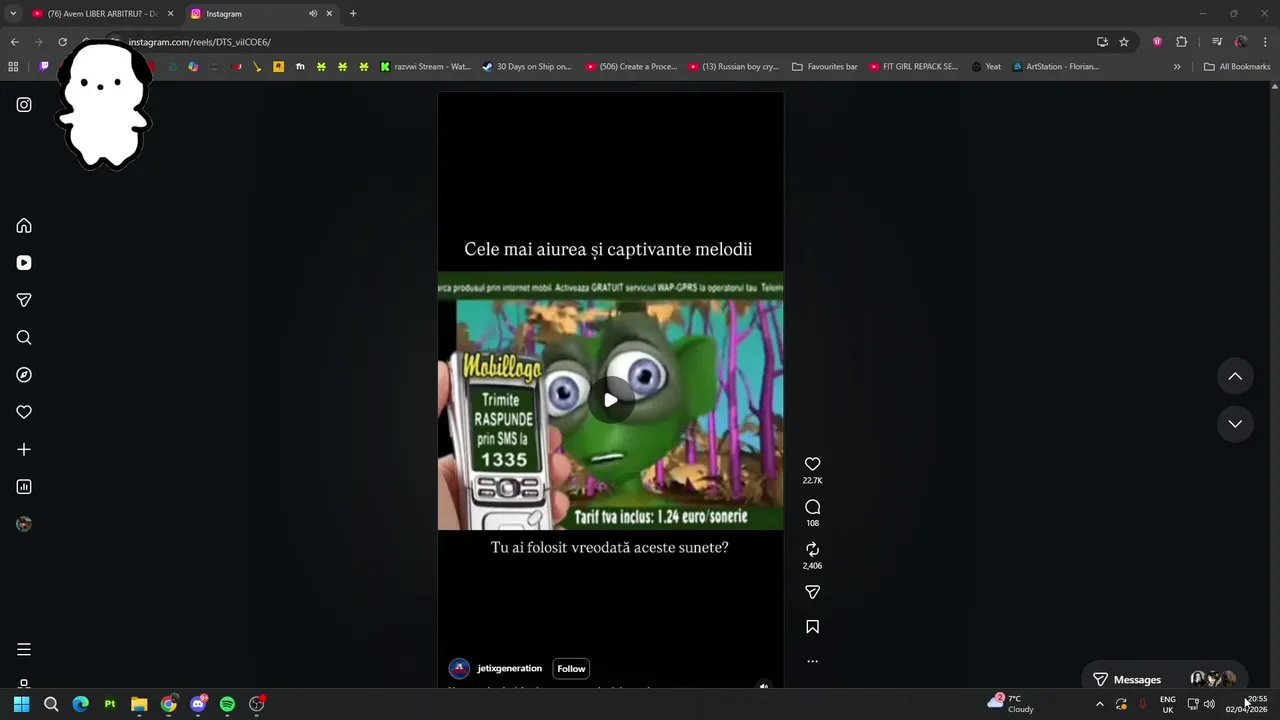The image size is (1280, 720).
Task: Open 30 Days on Ship bookmark
Action: (527, 67)
